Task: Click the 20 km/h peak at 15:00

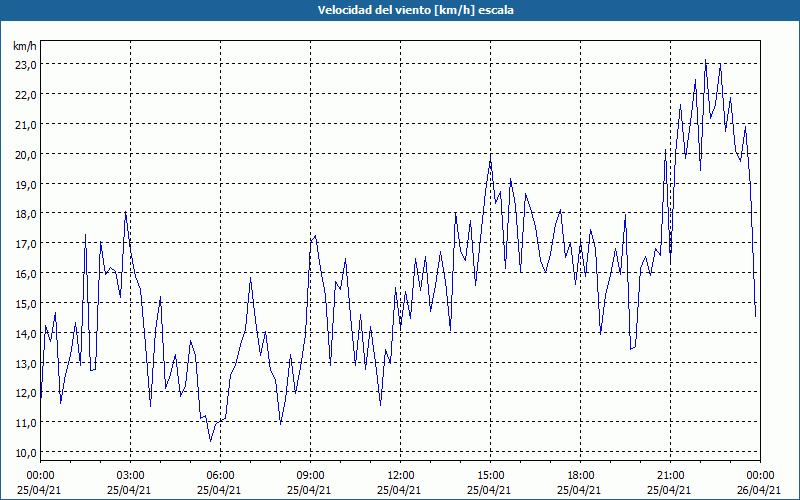Action: pos(490,159)
